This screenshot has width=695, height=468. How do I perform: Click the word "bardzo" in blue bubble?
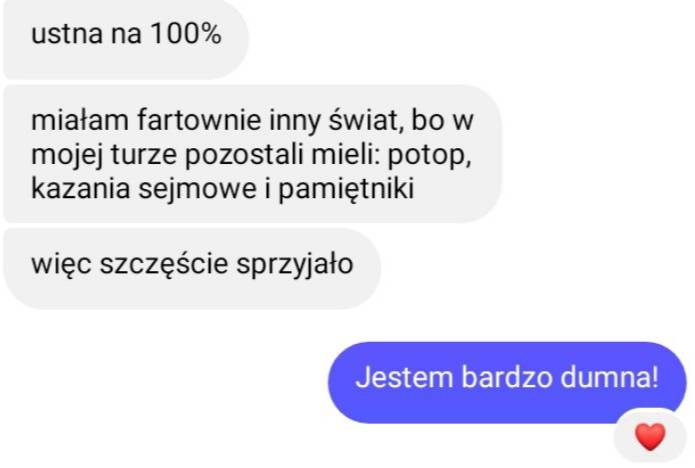click(x=507, y=378)
